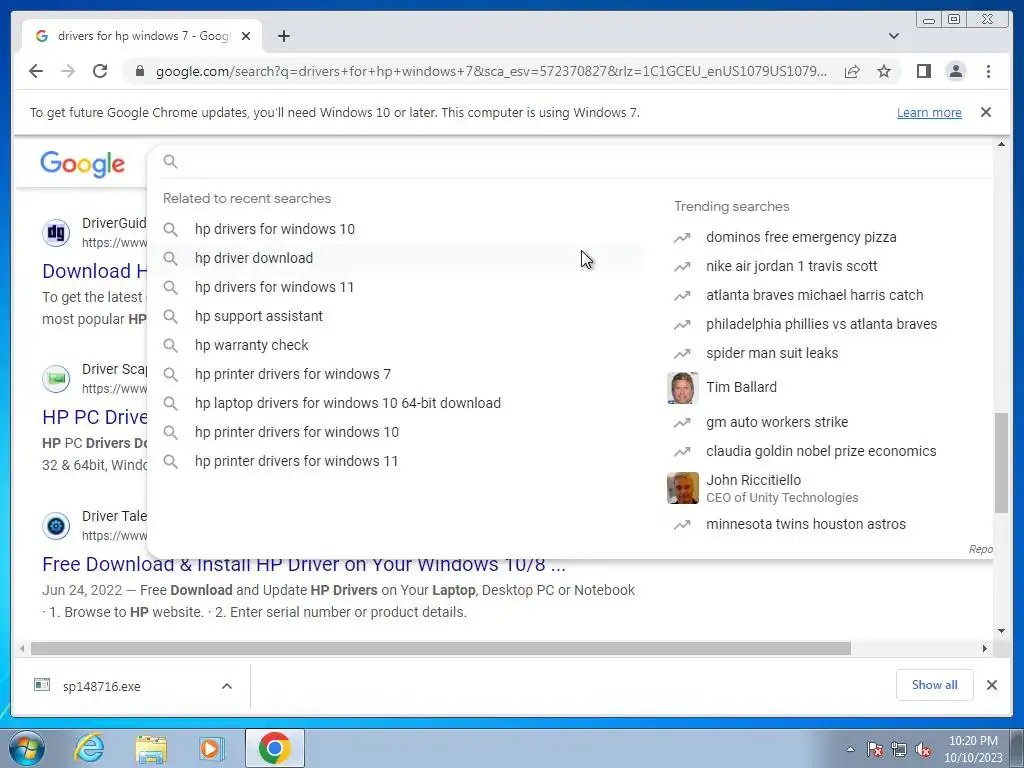Click the scroll down arrow of page
1024x768 pixels.
coord(1001,631)
